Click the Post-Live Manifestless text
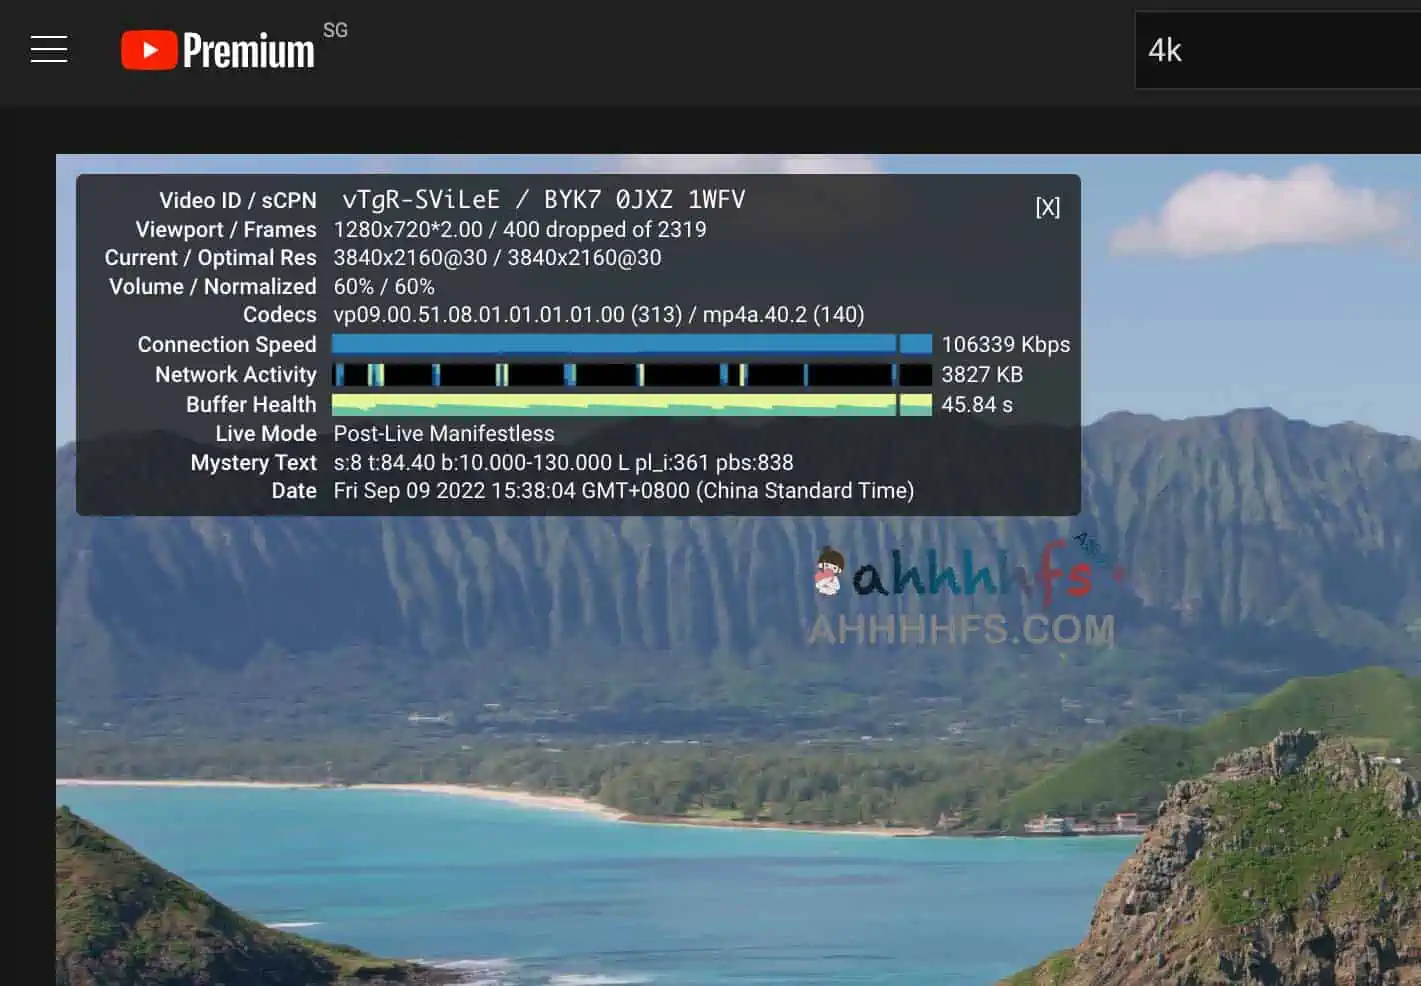Image resolution: width=1421 pixels, height=986 pixels. click(443, 434)
